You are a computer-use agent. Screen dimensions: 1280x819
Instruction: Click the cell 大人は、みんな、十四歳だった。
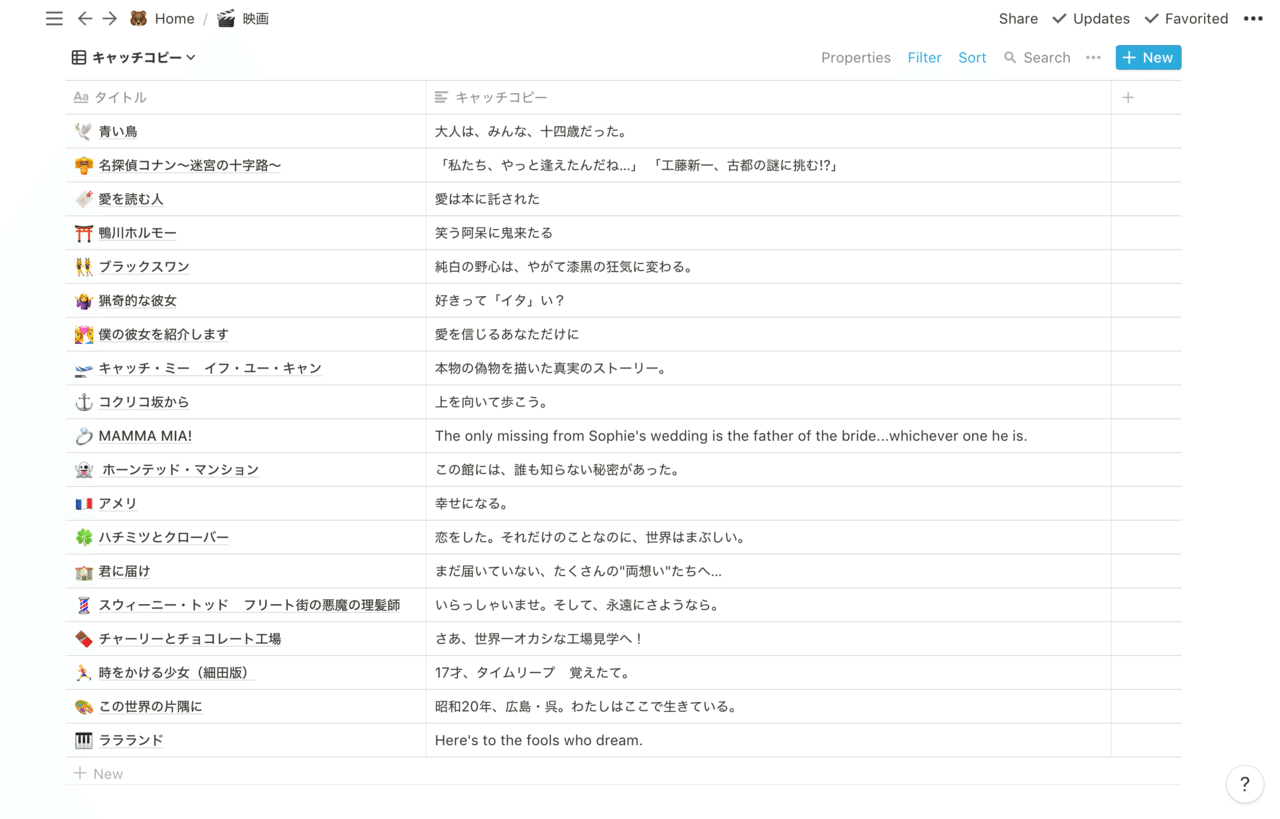(x=768, y=131)
